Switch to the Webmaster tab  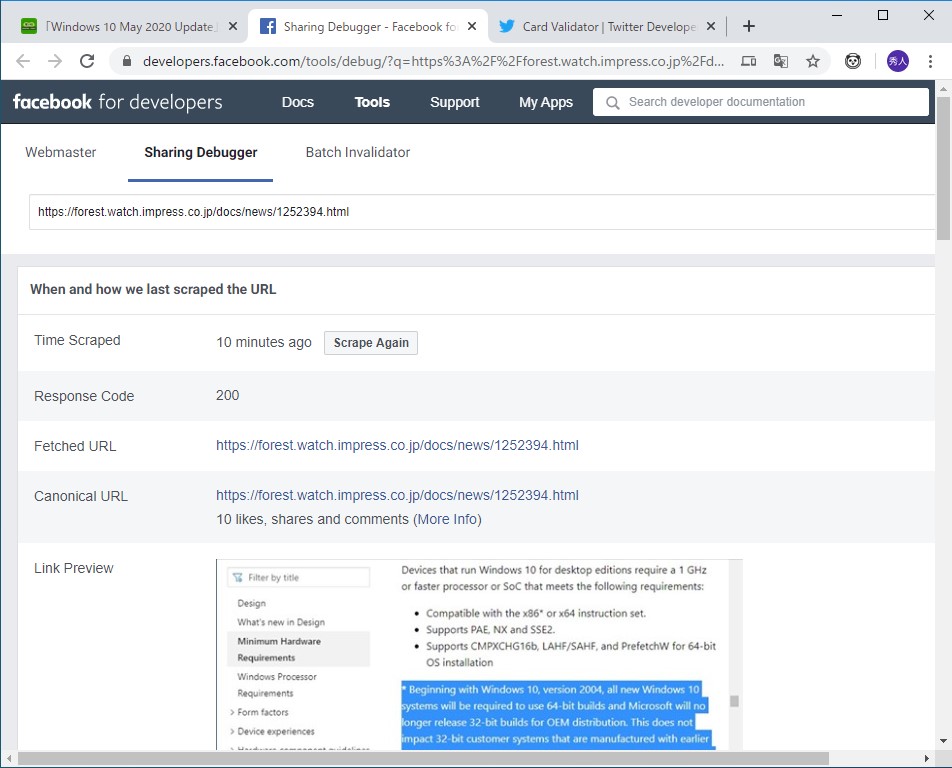pos(60,152)
